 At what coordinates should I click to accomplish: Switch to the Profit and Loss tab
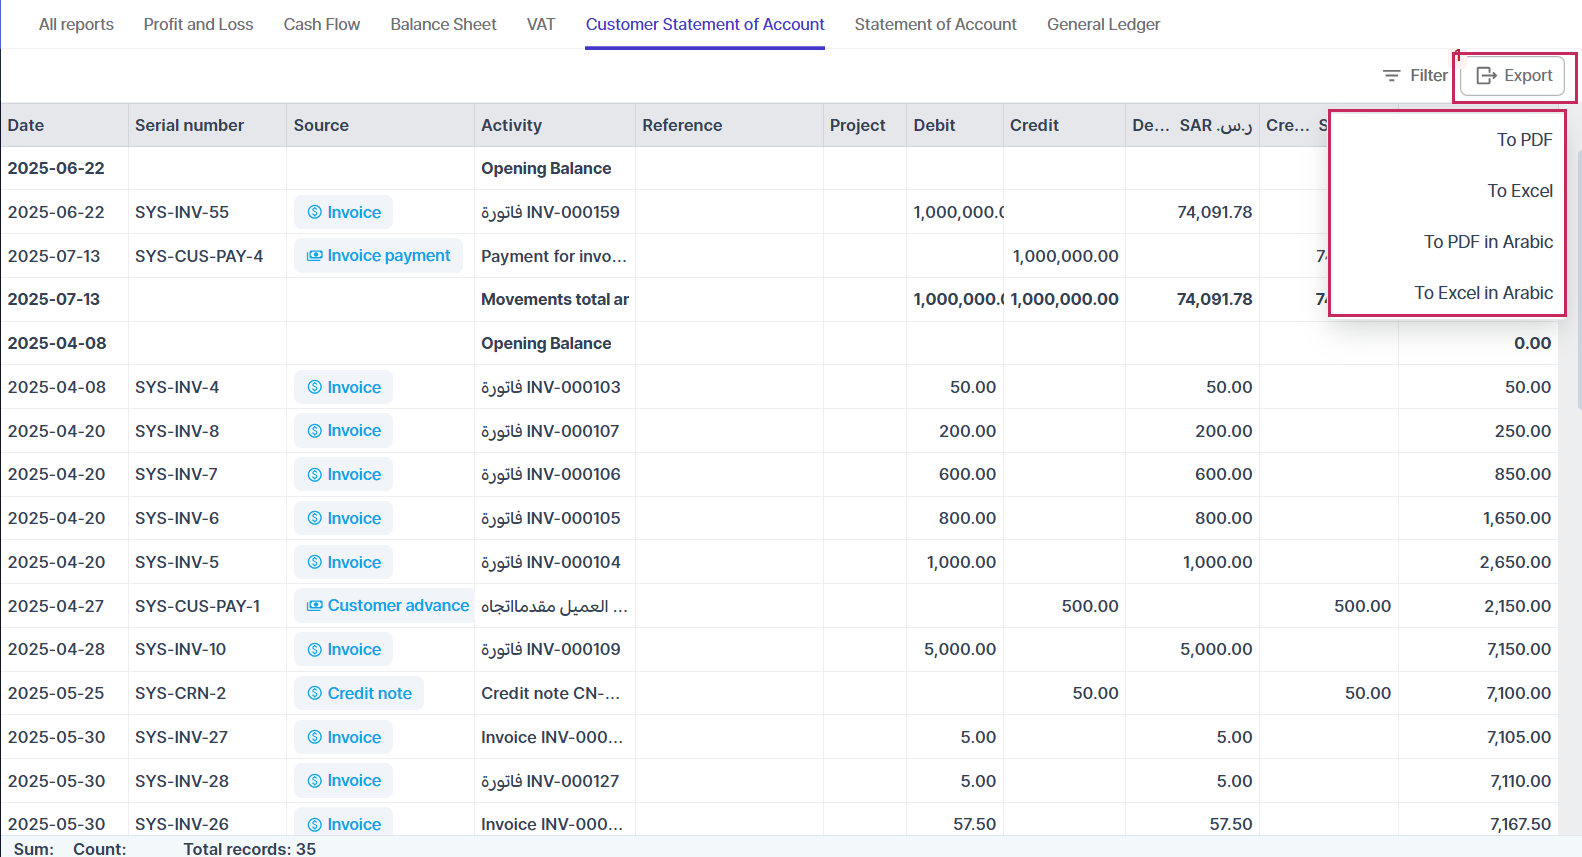198,24
